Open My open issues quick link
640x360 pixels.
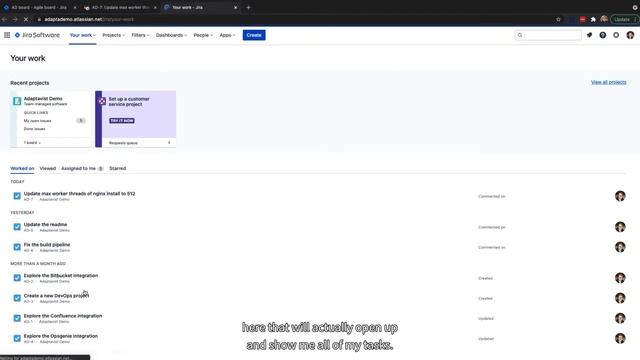pyautogui.click(x=38, y=121)
